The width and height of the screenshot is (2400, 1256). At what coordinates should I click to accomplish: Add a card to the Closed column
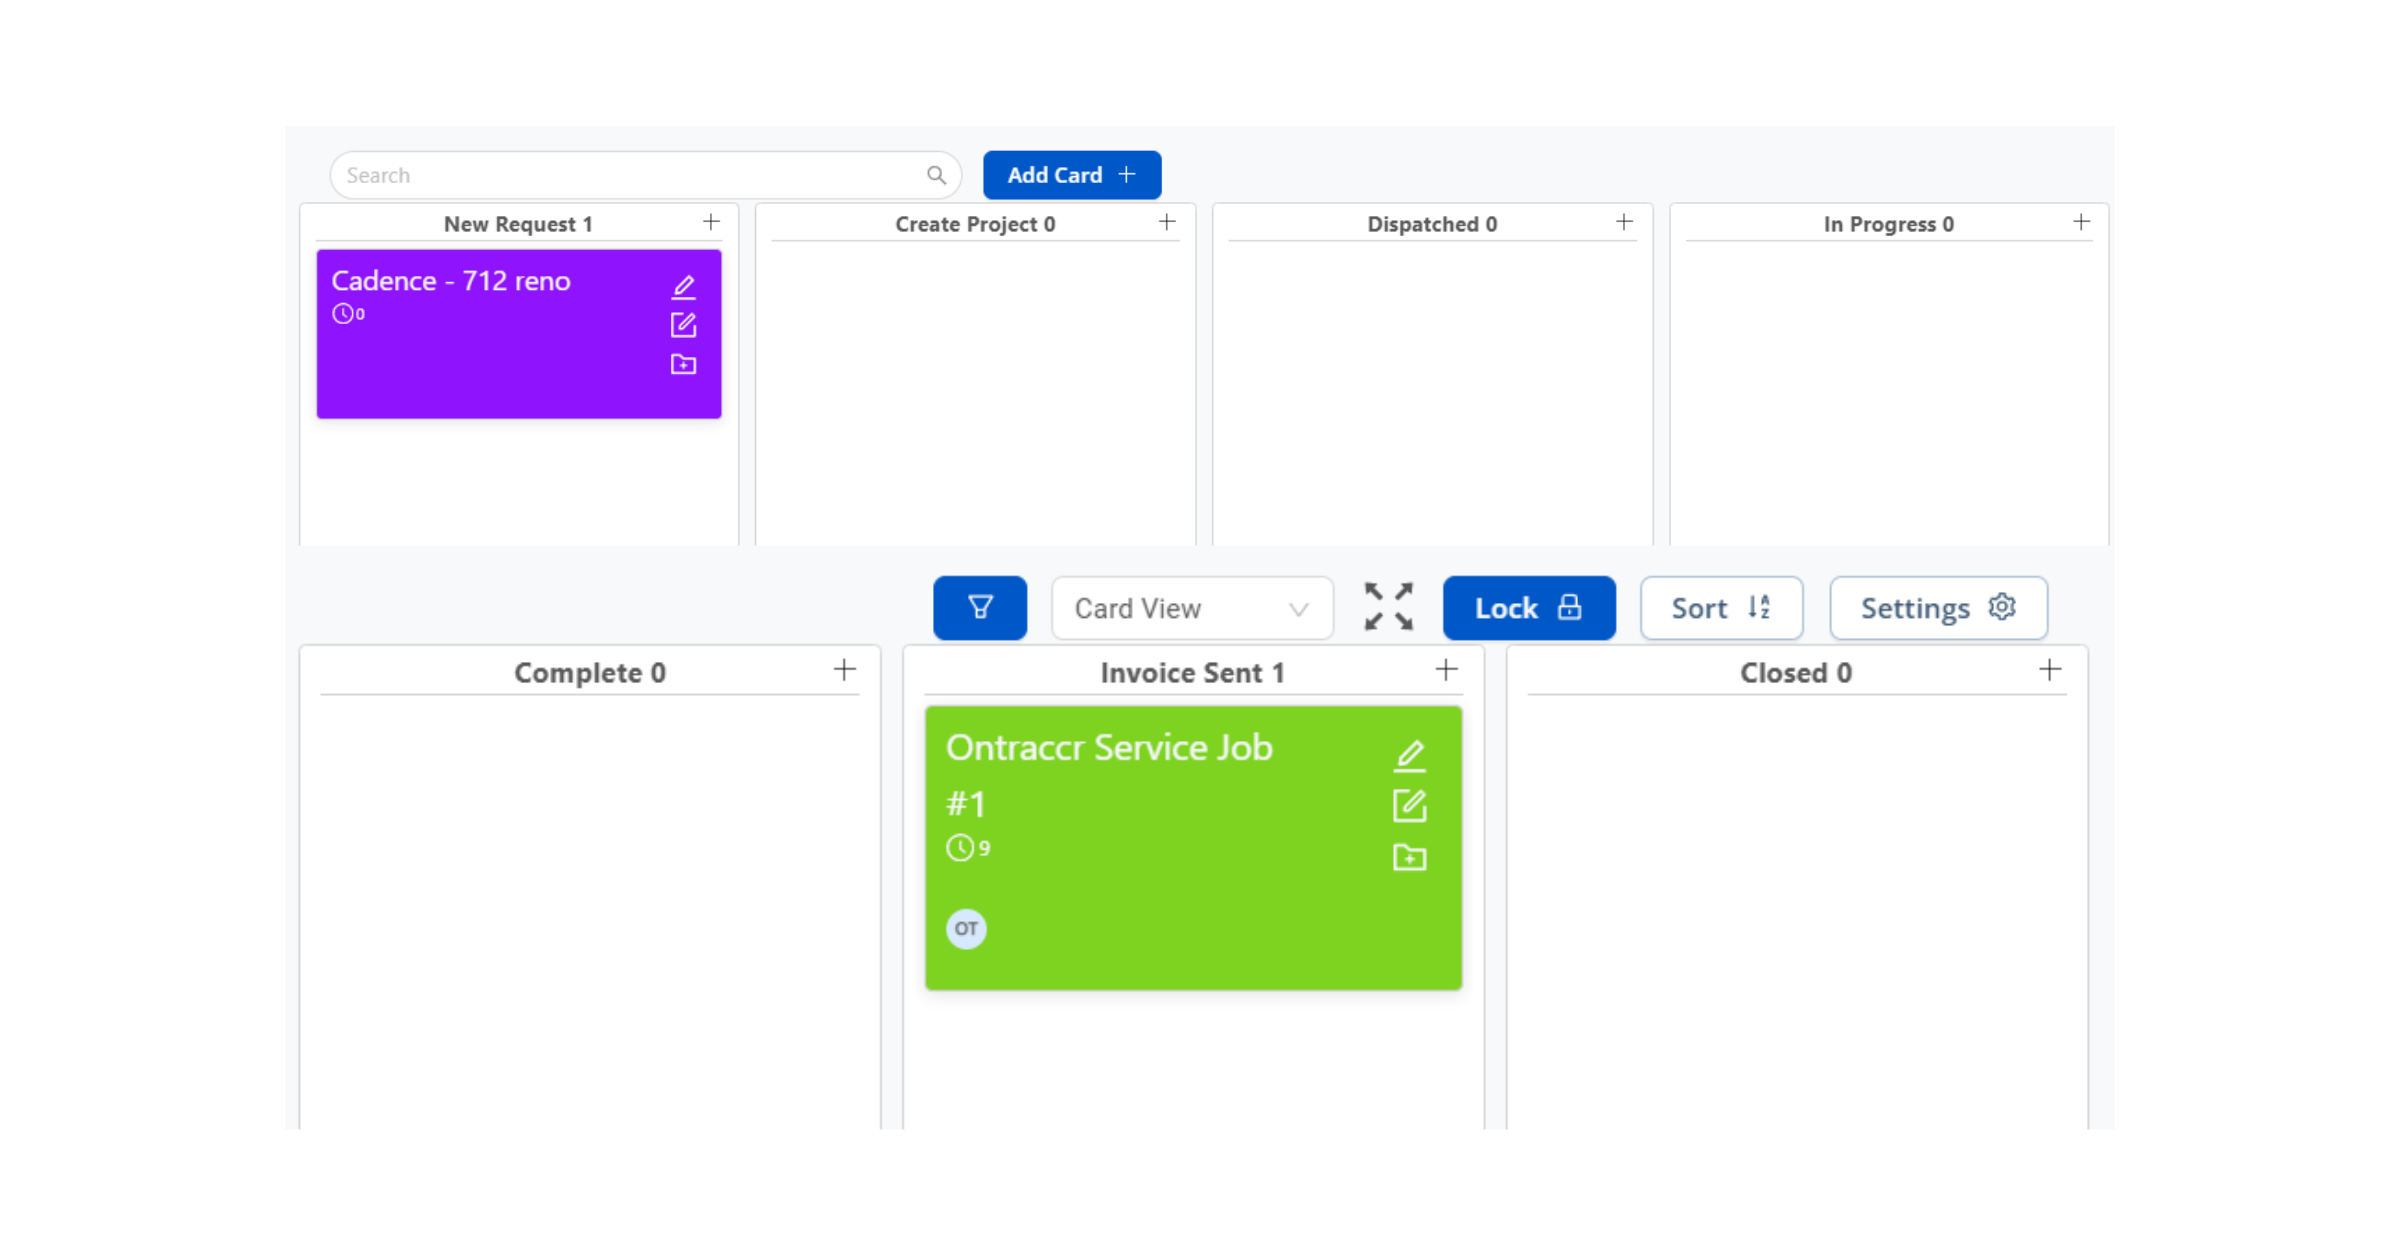point(2050,670)
